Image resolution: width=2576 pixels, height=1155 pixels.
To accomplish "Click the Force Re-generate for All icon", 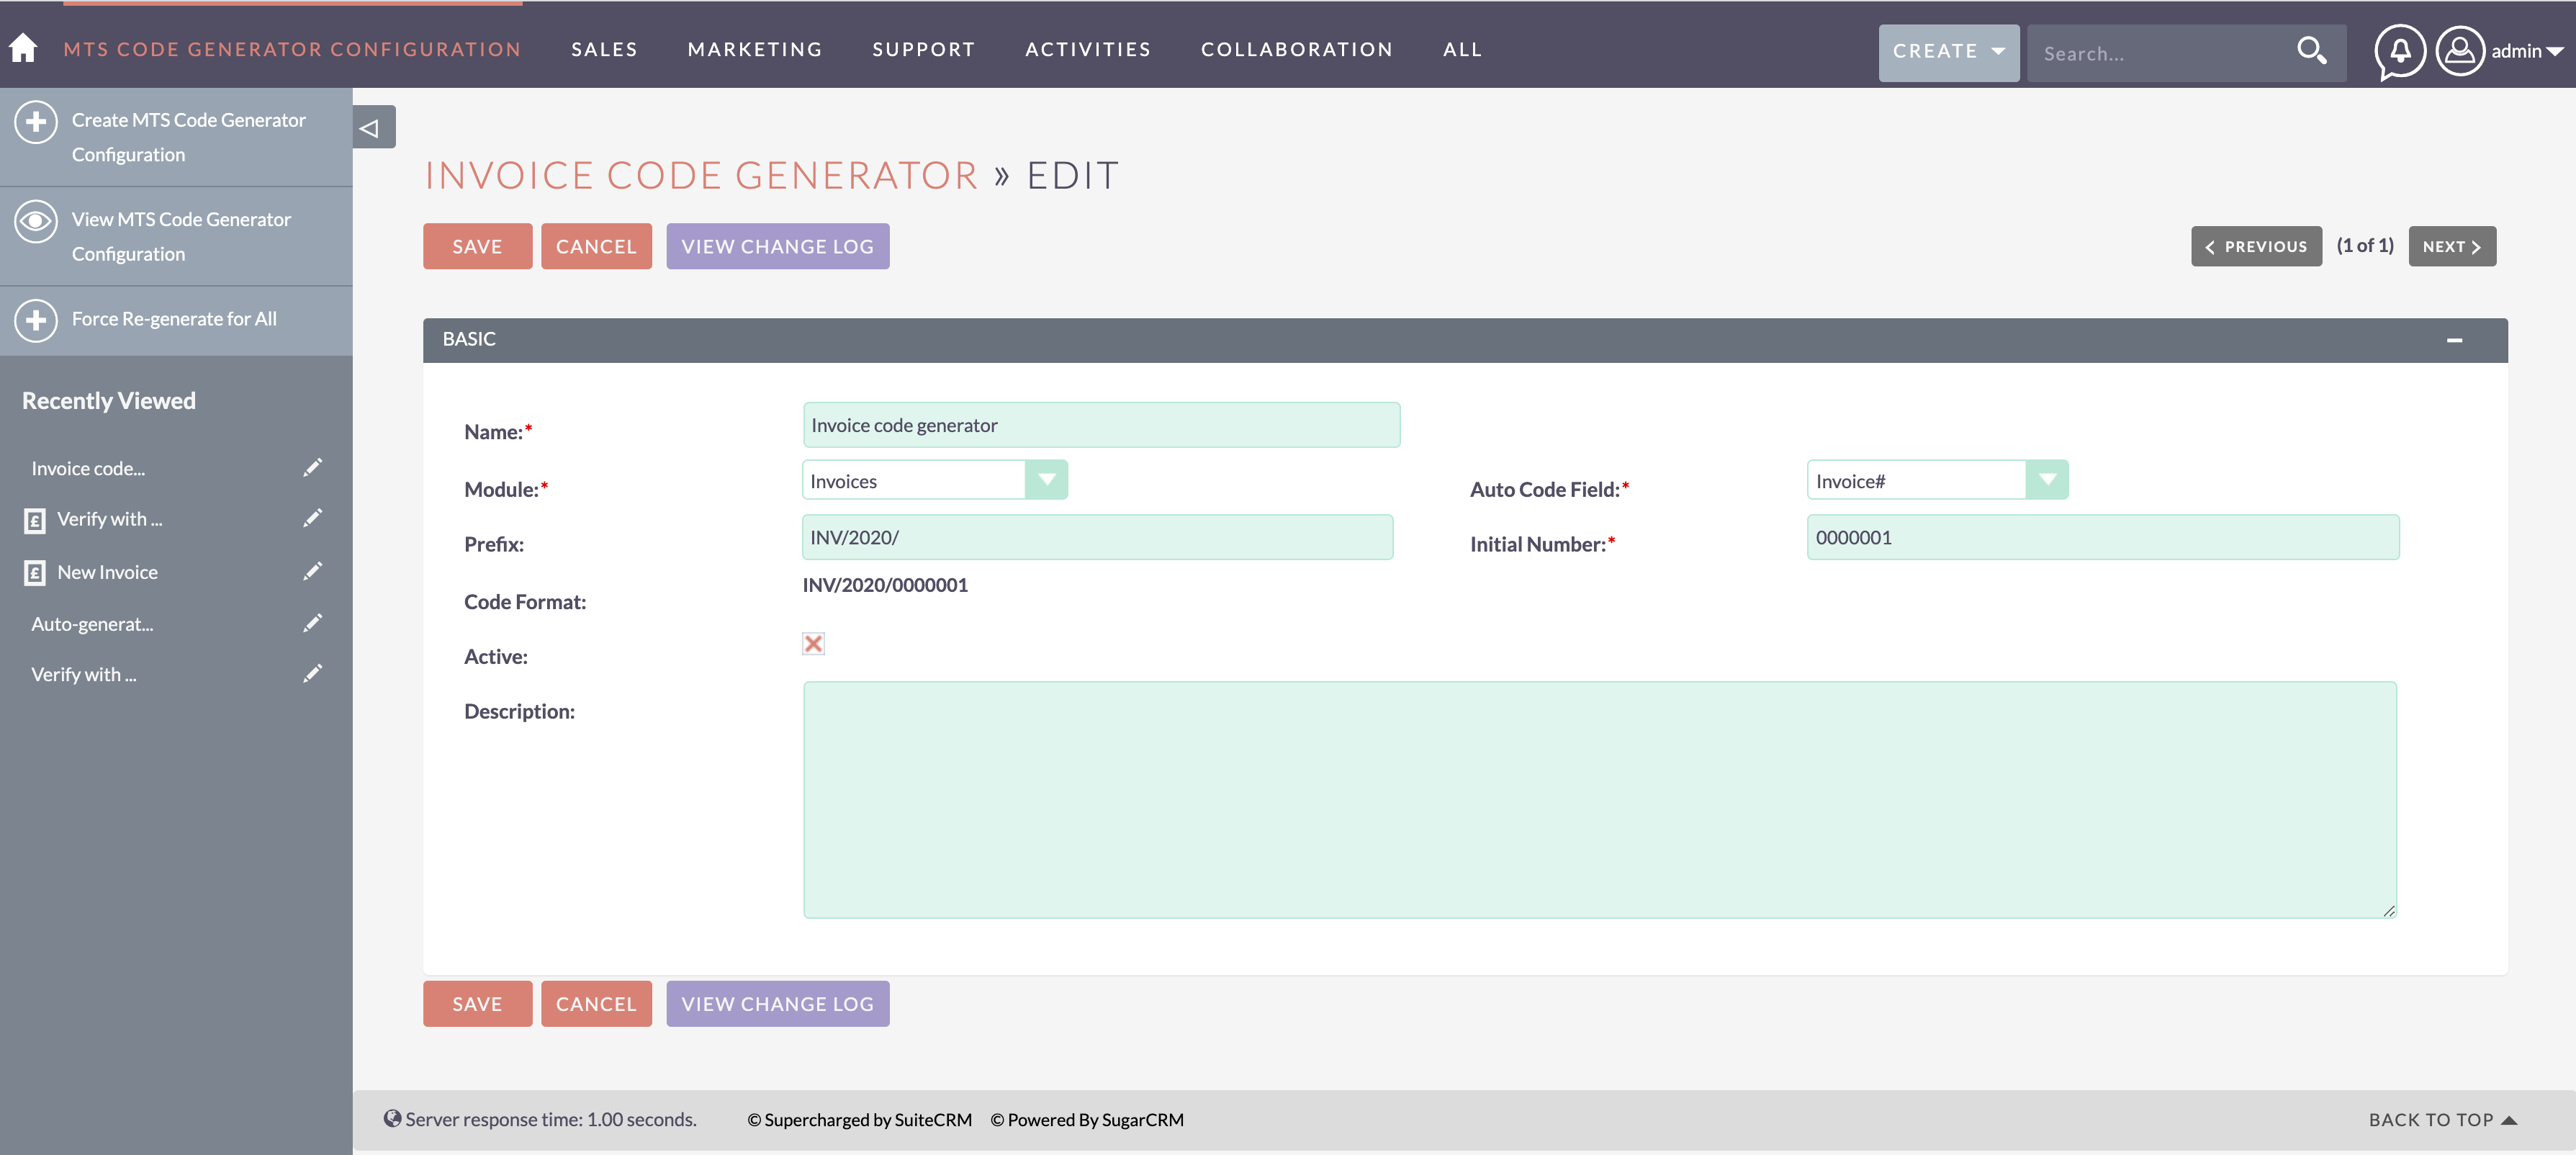I will coord(36,317).
